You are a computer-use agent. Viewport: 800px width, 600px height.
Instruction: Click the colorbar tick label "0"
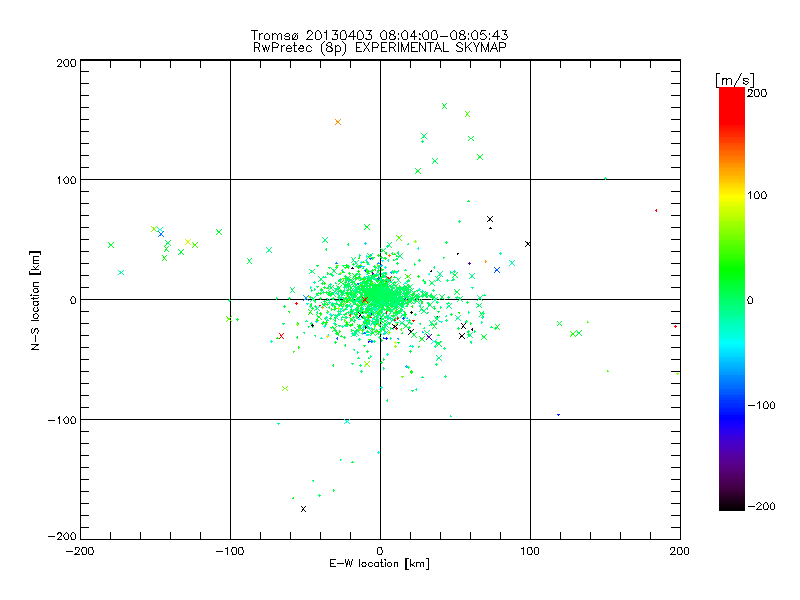tap(749, 300)
